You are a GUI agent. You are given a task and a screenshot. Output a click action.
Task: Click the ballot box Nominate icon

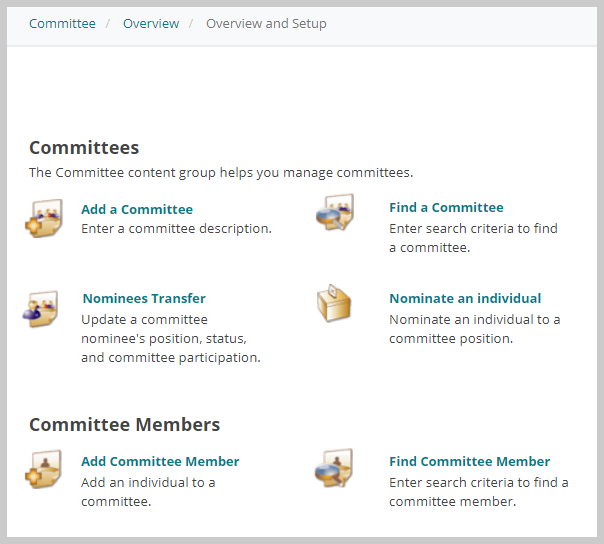click(334, 303)
